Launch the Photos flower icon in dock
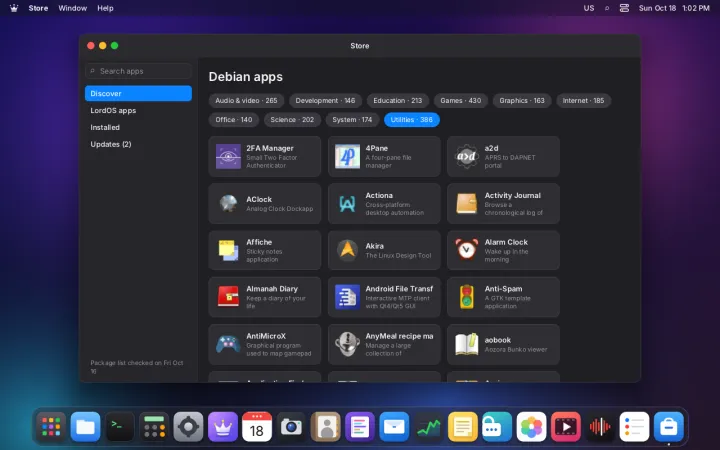Screen dimensions: 720x450 (531, 427)
